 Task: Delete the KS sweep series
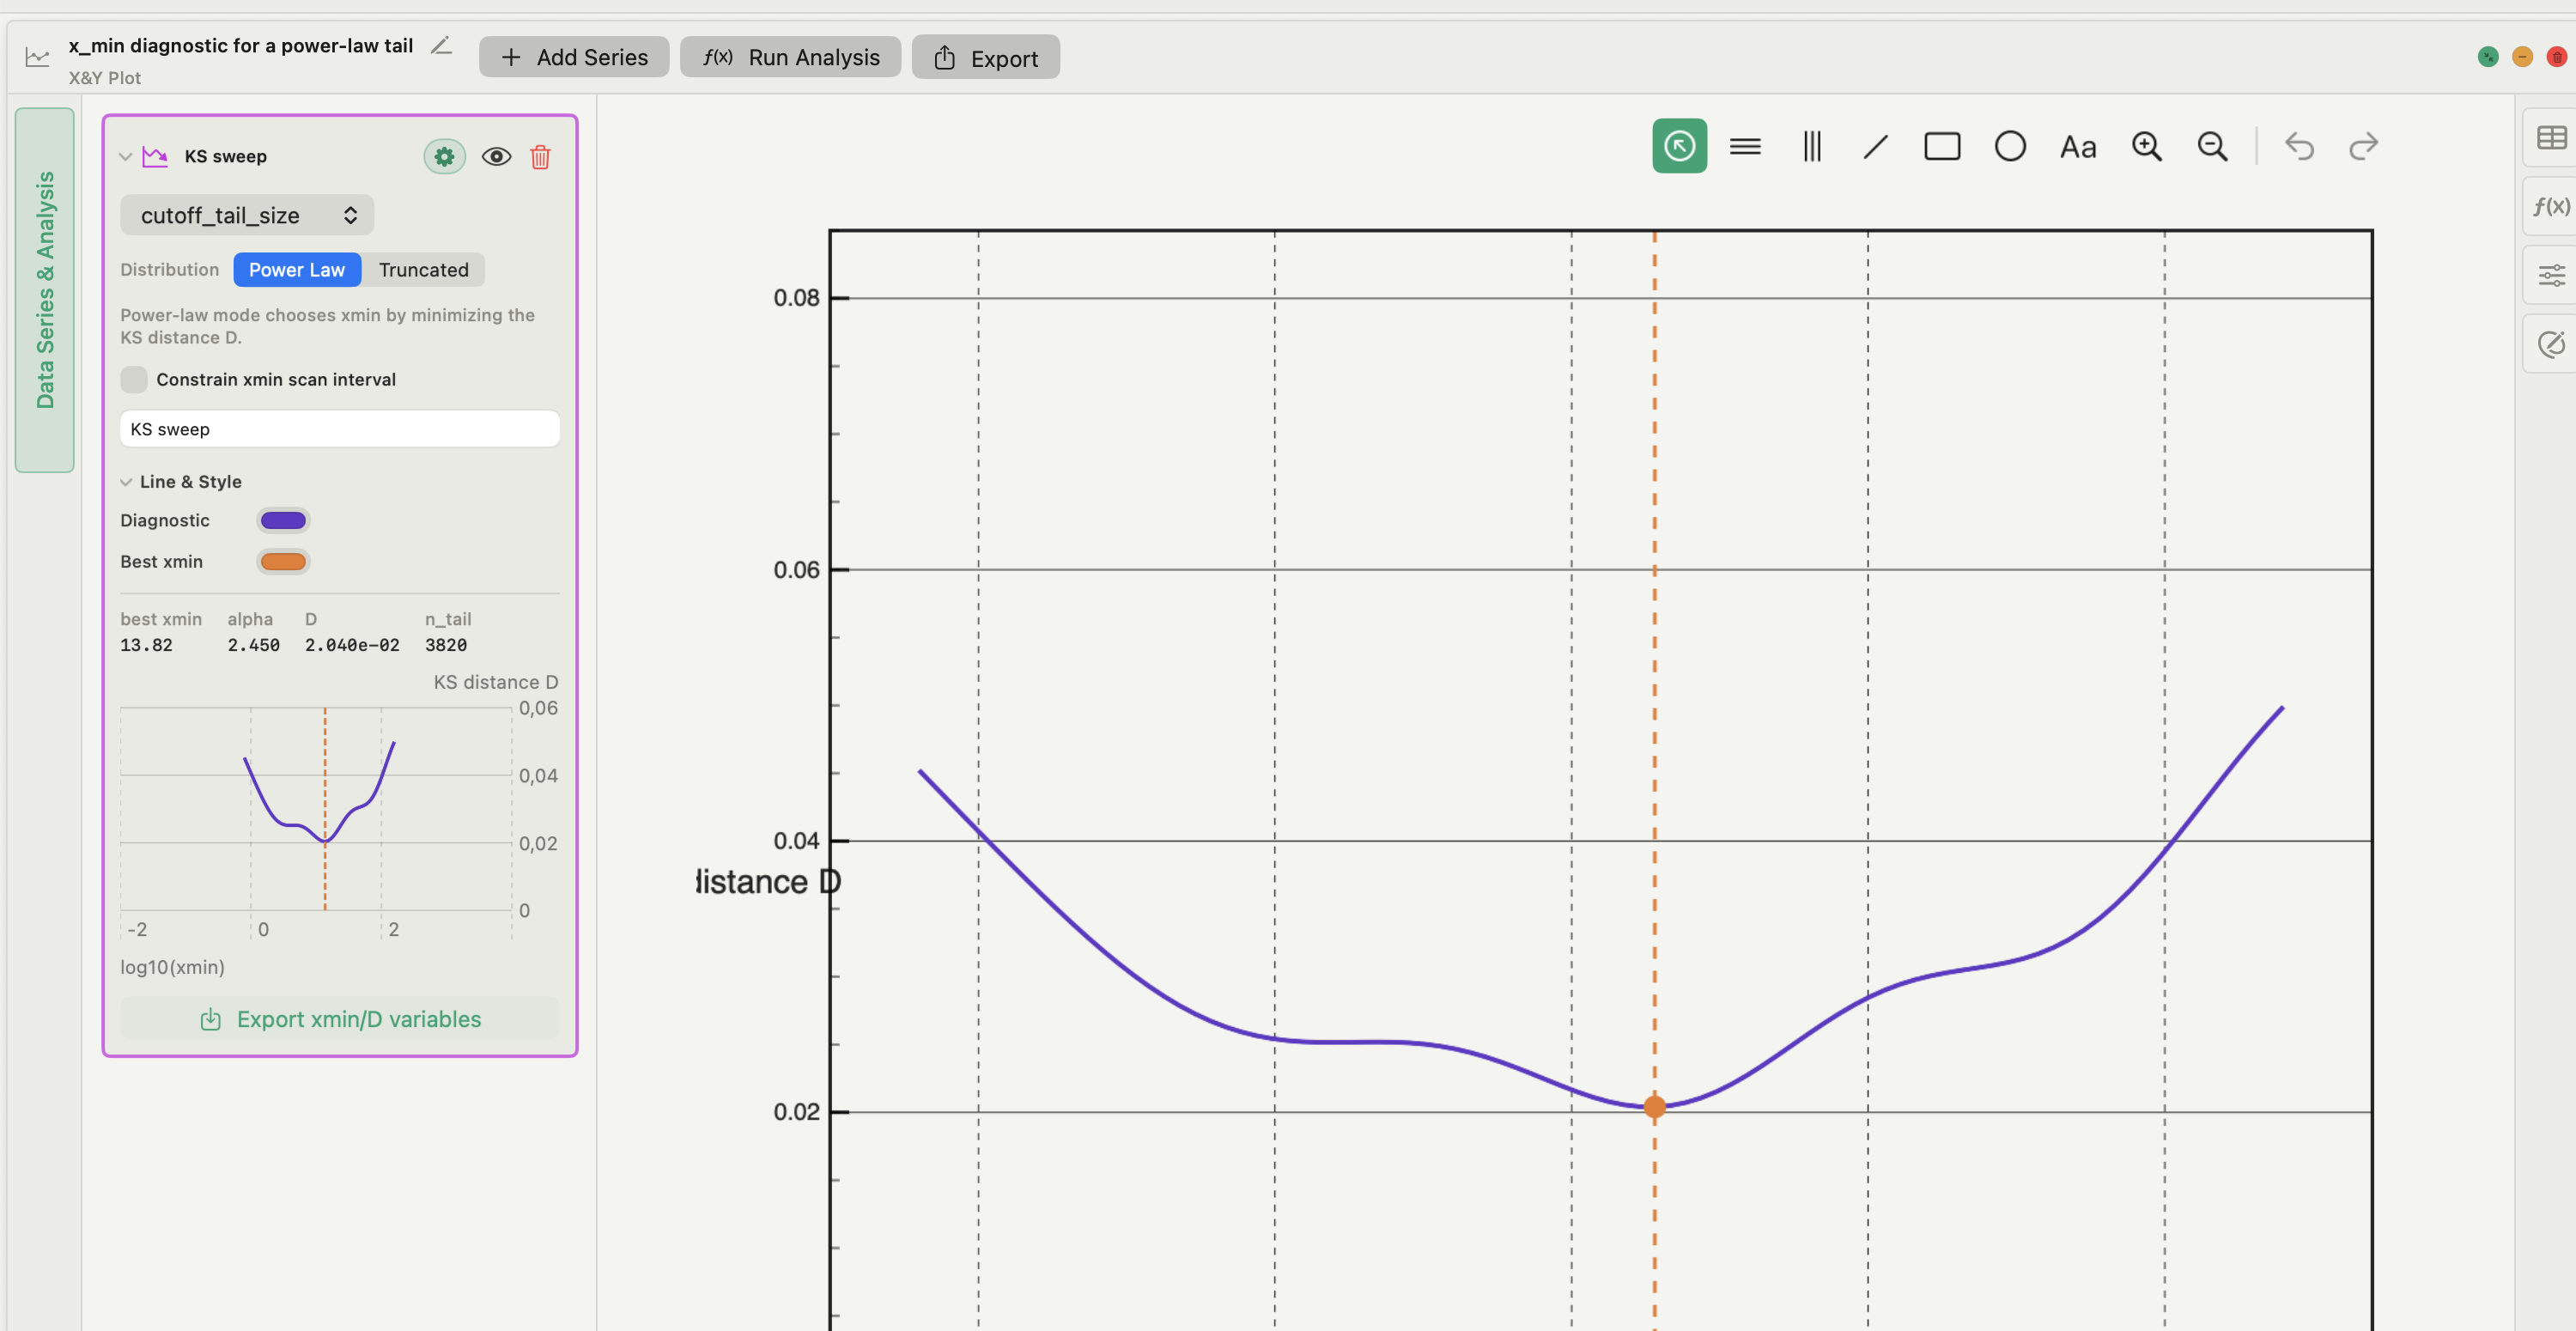click(x=540, y=156)
